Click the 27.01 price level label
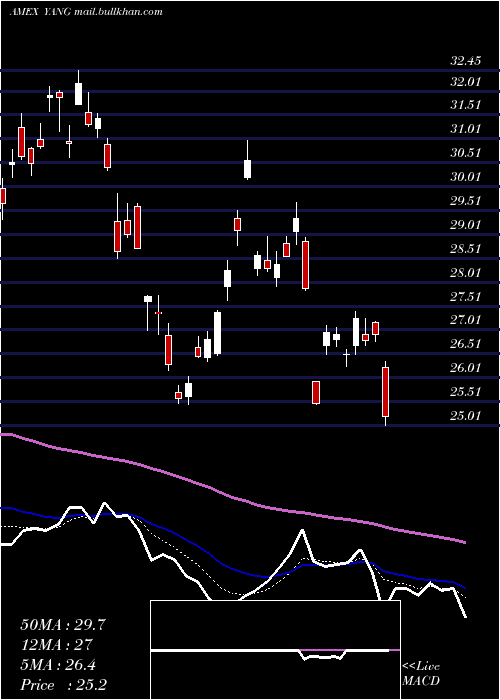The width and height of the screenshot is (500, 700). [466, 320]
